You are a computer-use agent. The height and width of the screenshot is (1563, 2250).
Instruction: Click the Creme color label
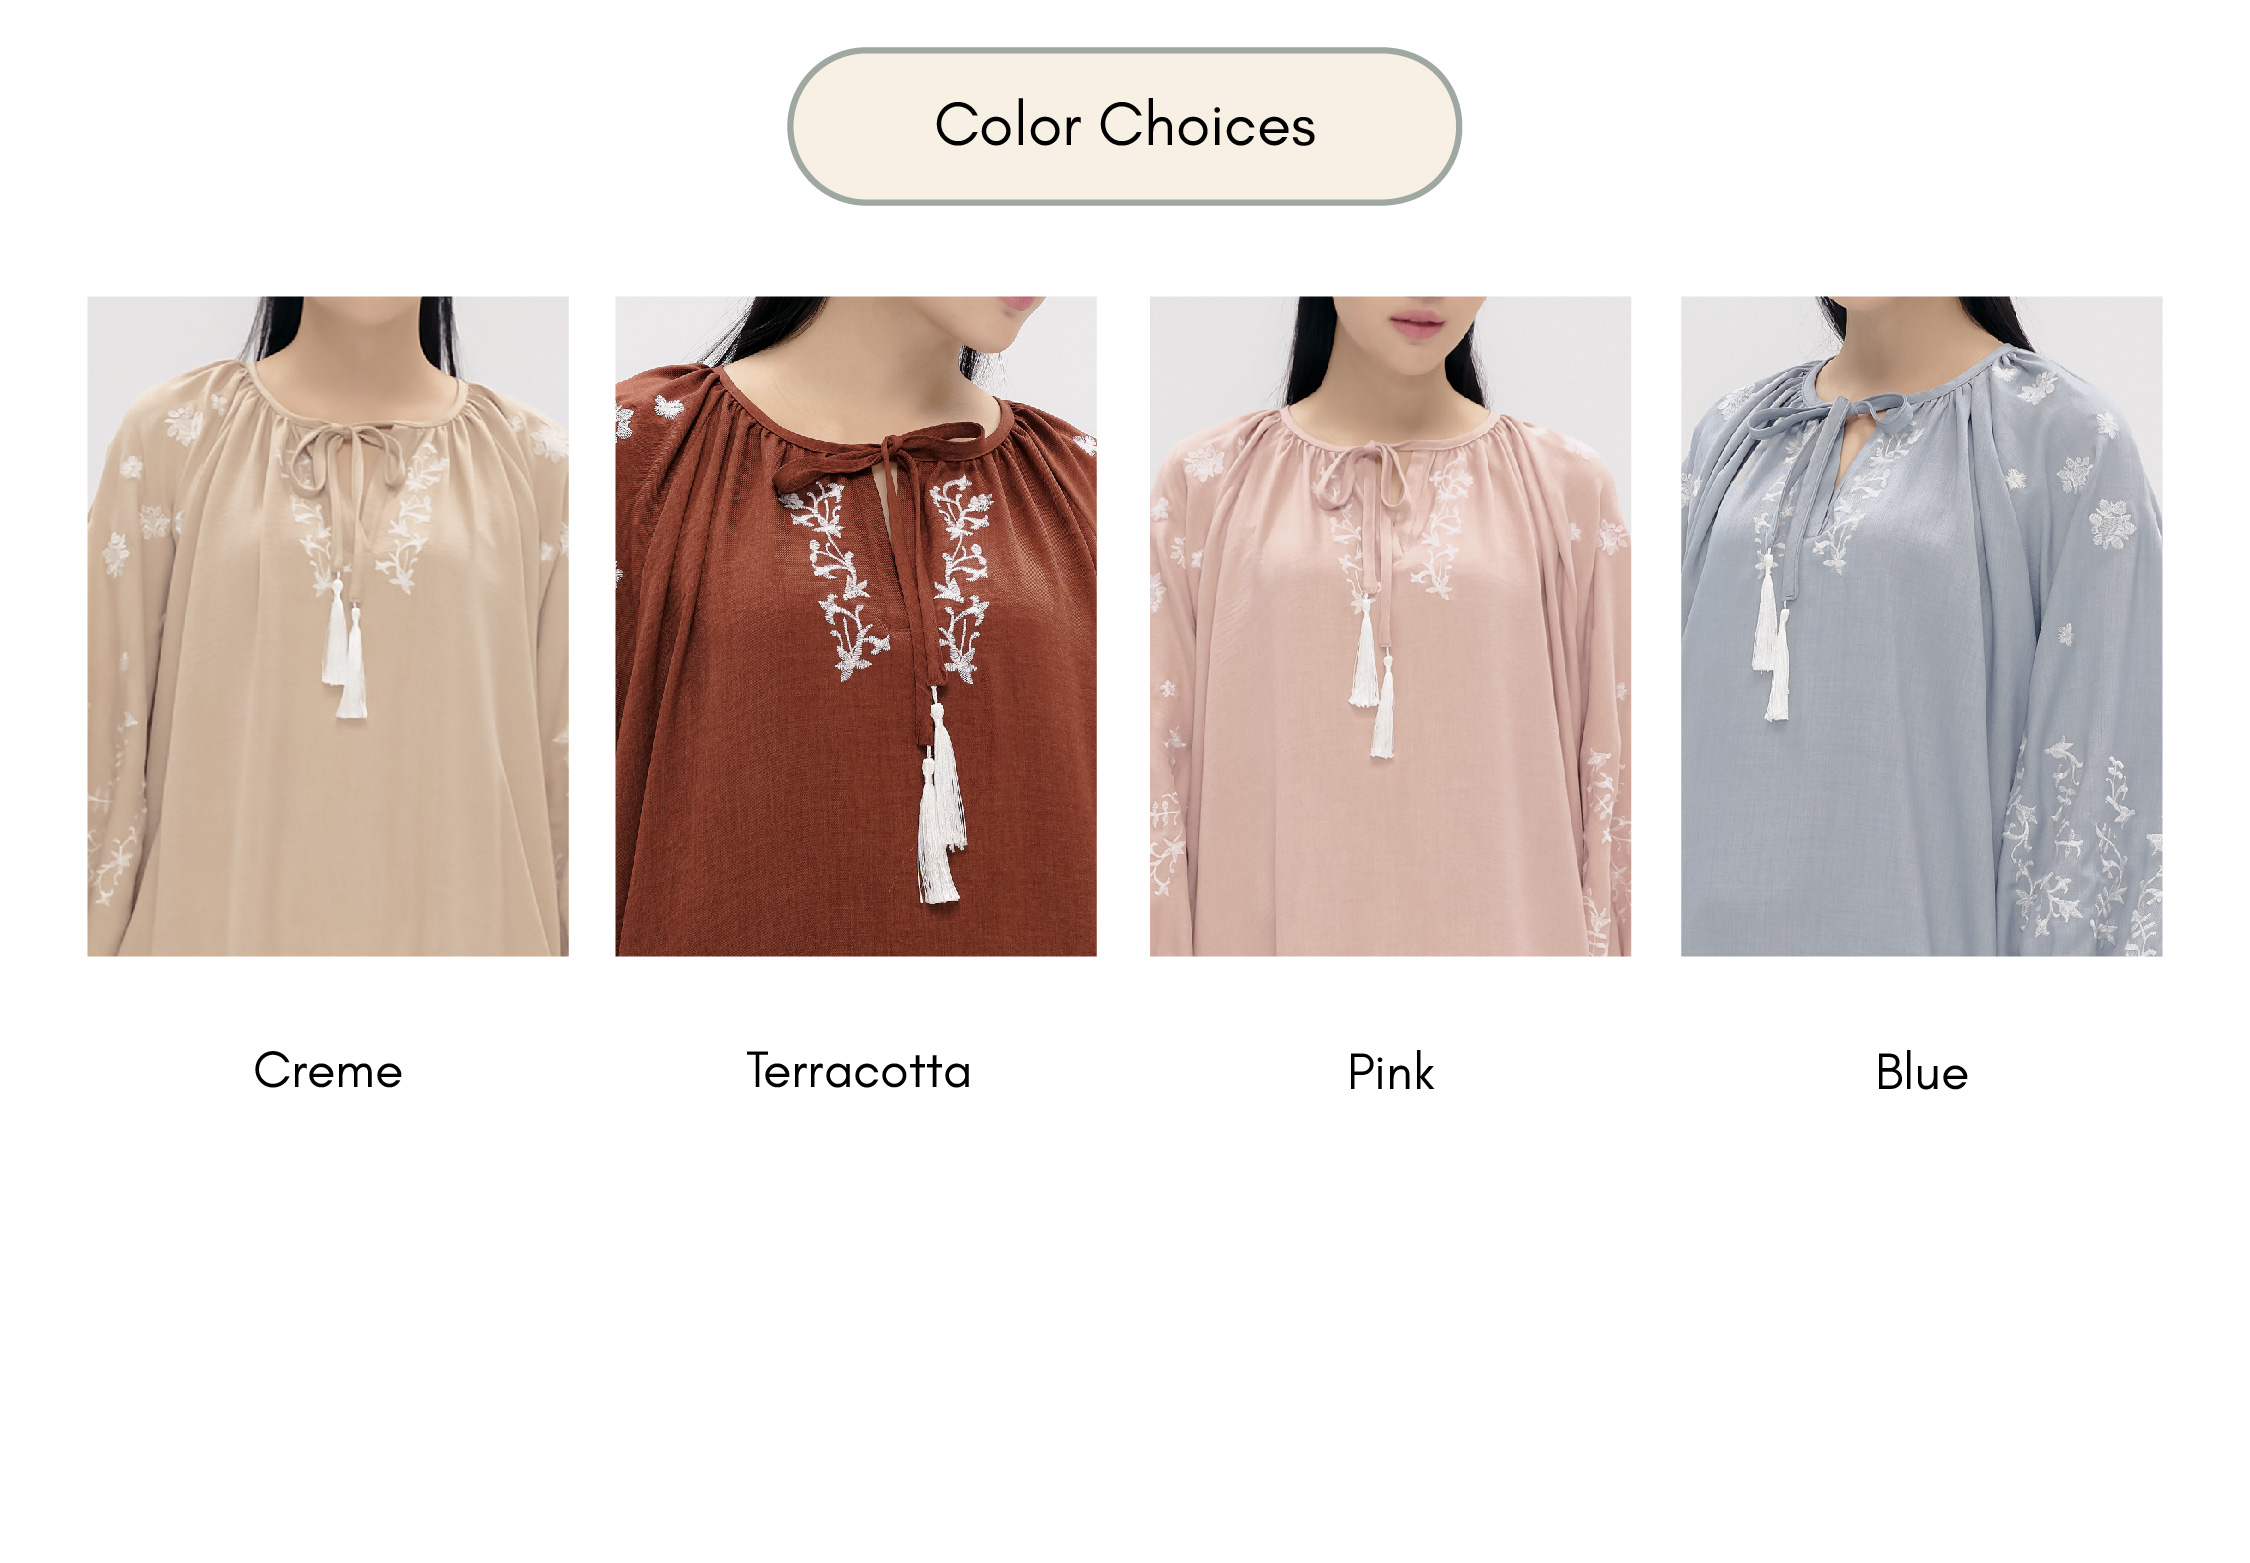tap(328, 1071)
